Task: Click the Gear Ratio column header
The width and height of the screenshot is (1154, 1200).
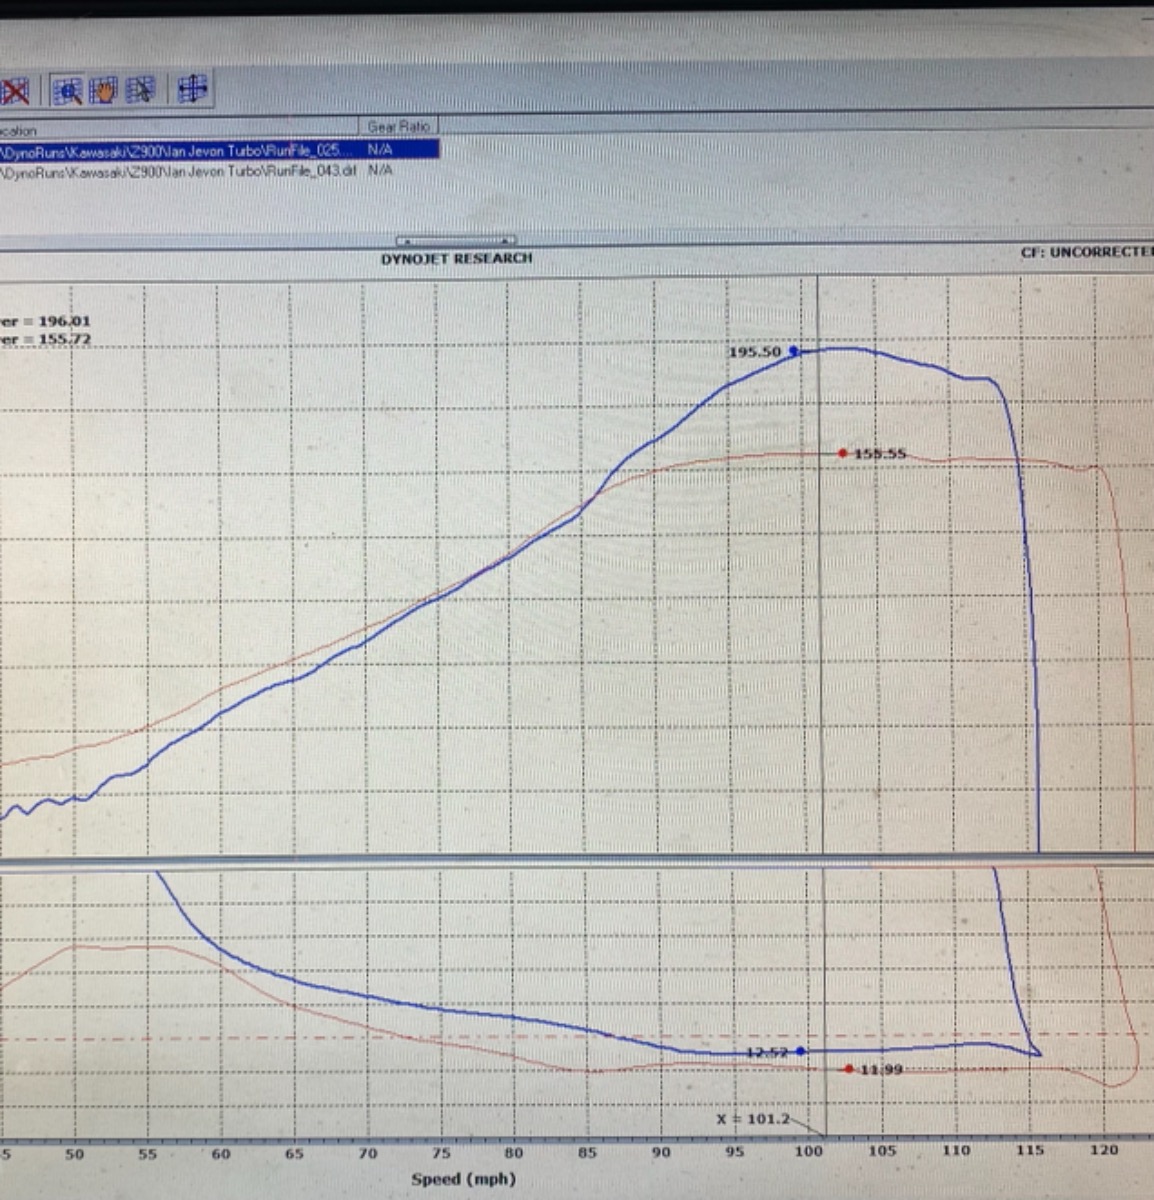Action: tap(398, 127)
